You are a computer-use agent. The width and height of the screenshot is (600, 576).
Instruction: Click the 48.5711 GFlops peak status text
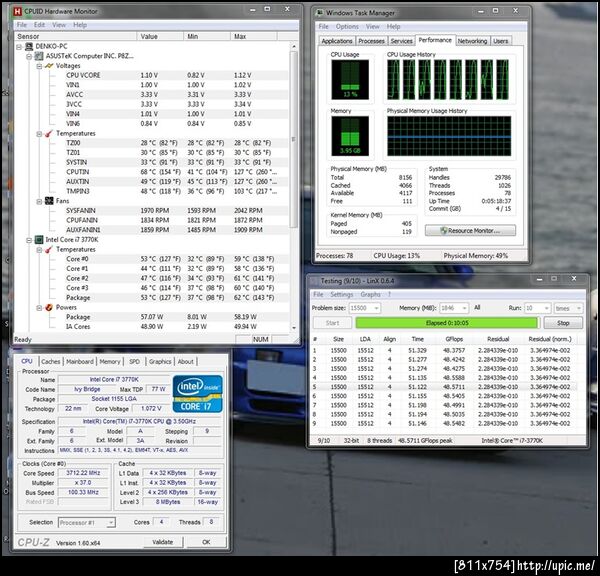click(x=425, y=441)
